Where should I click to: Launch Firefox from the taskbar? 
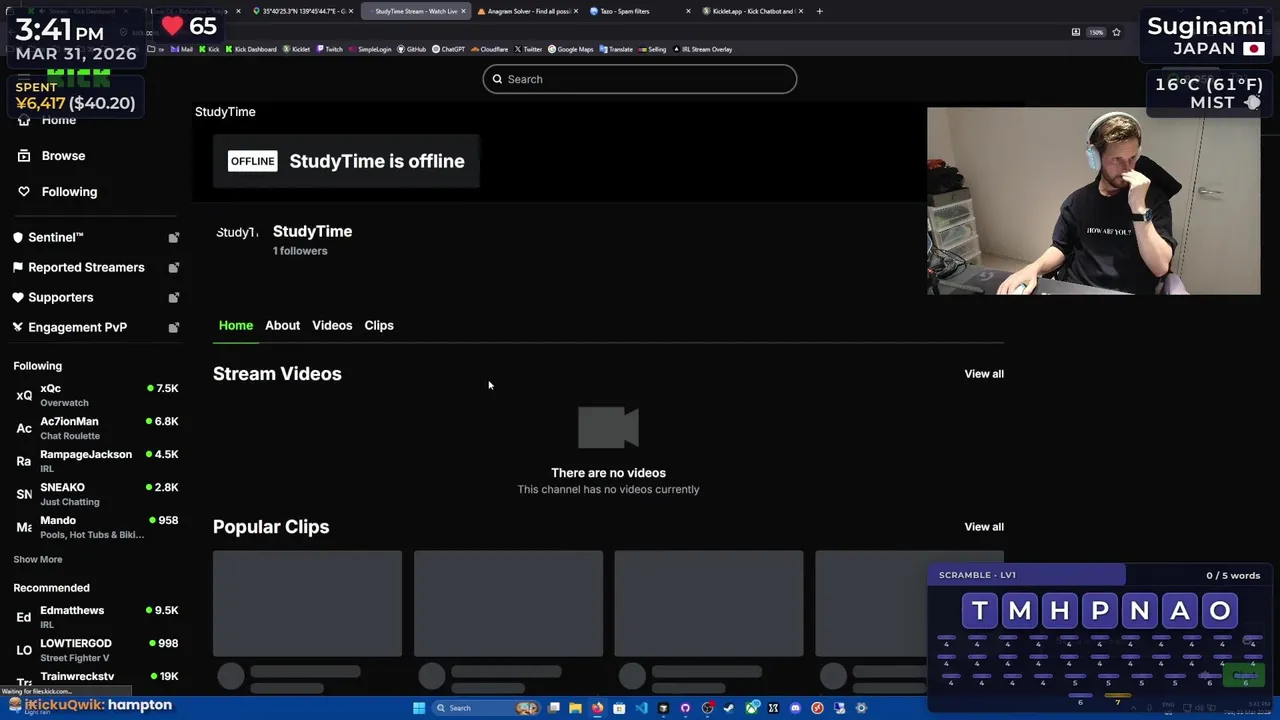tap(597, 708)
